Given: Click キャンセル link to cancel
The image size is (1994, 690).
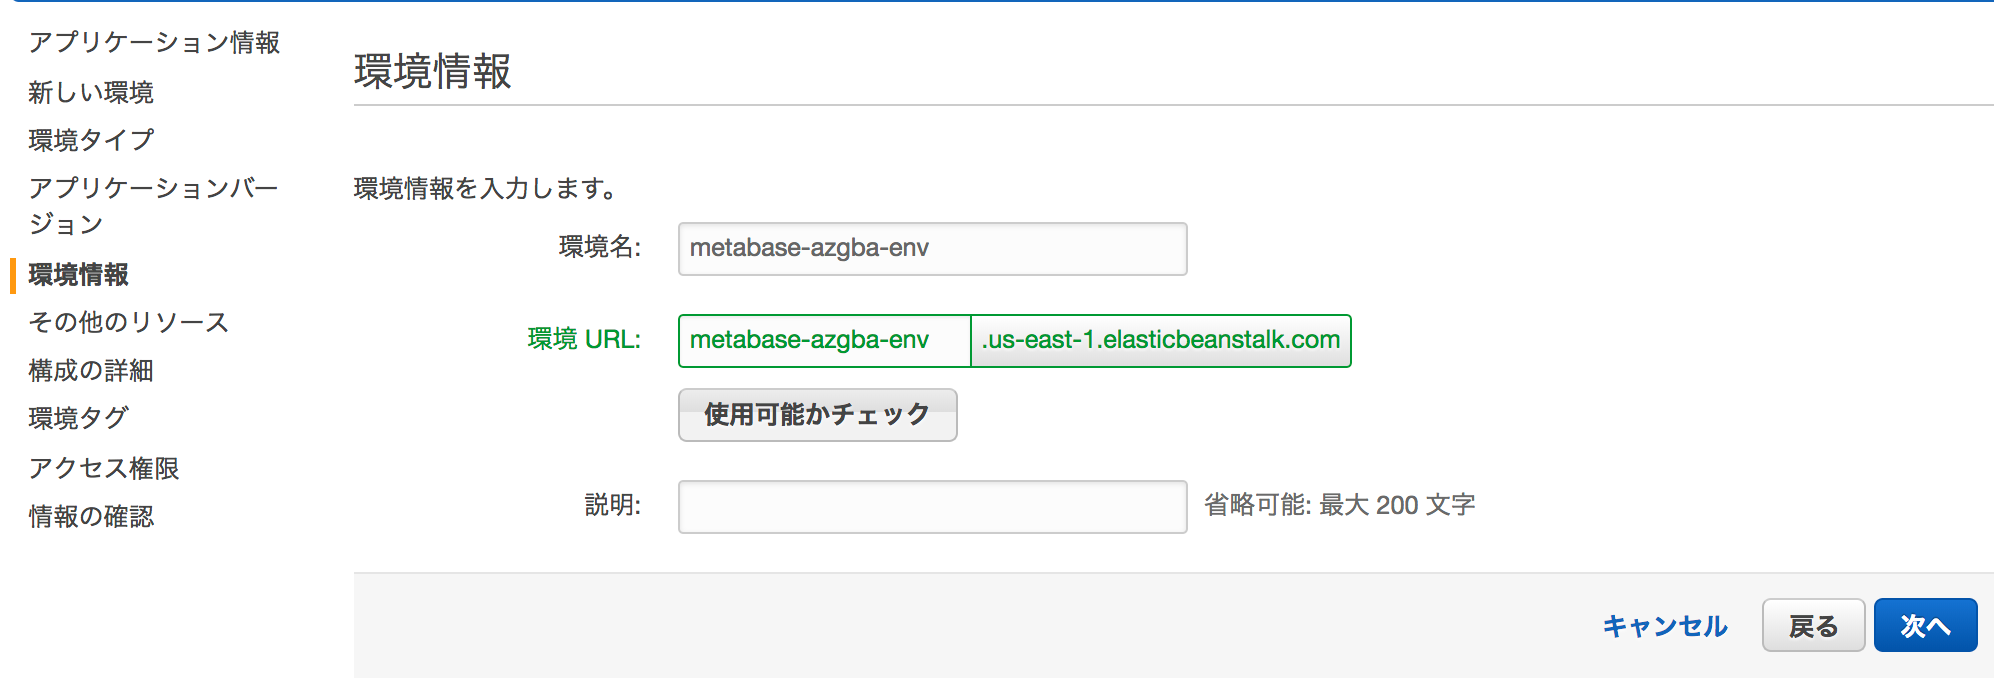Looking at the screenshot, I should 1665,626.
